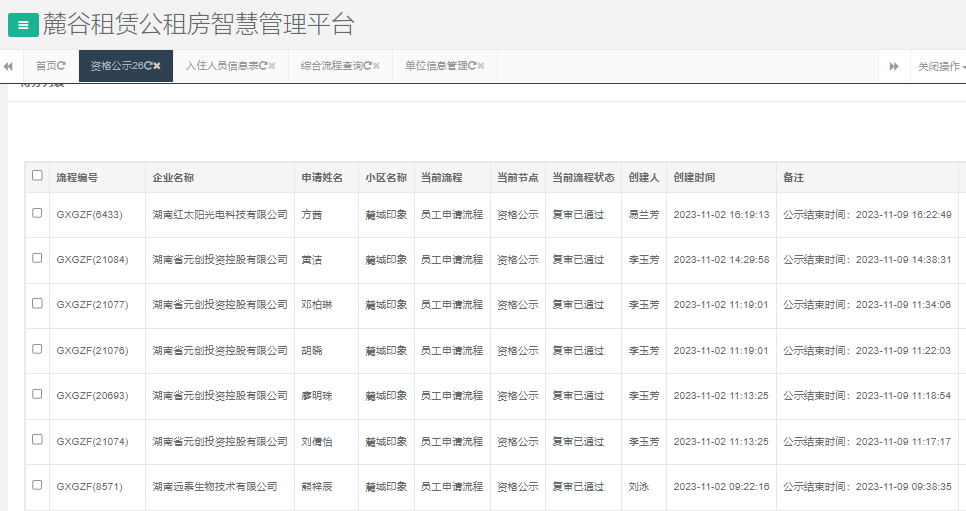Select process number GXGZF(21076)

[x=92, y=350]
